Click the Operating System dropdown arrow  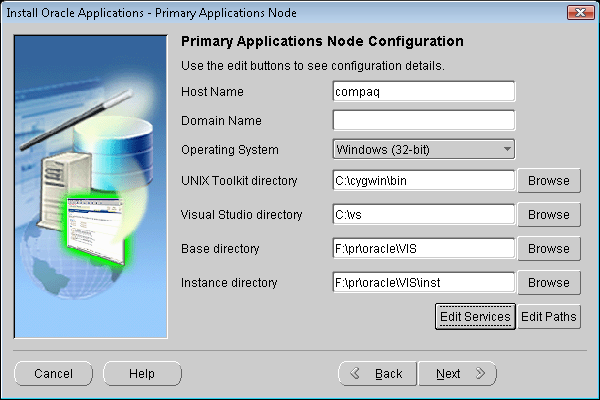pyautogui.click(x=507, y=150)
